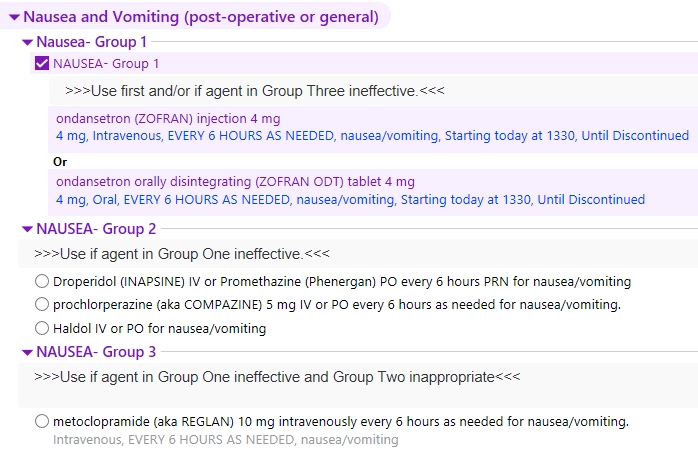Select Haldol IV or PO option
Screen dimensions: 698x456
click(42, 327)
